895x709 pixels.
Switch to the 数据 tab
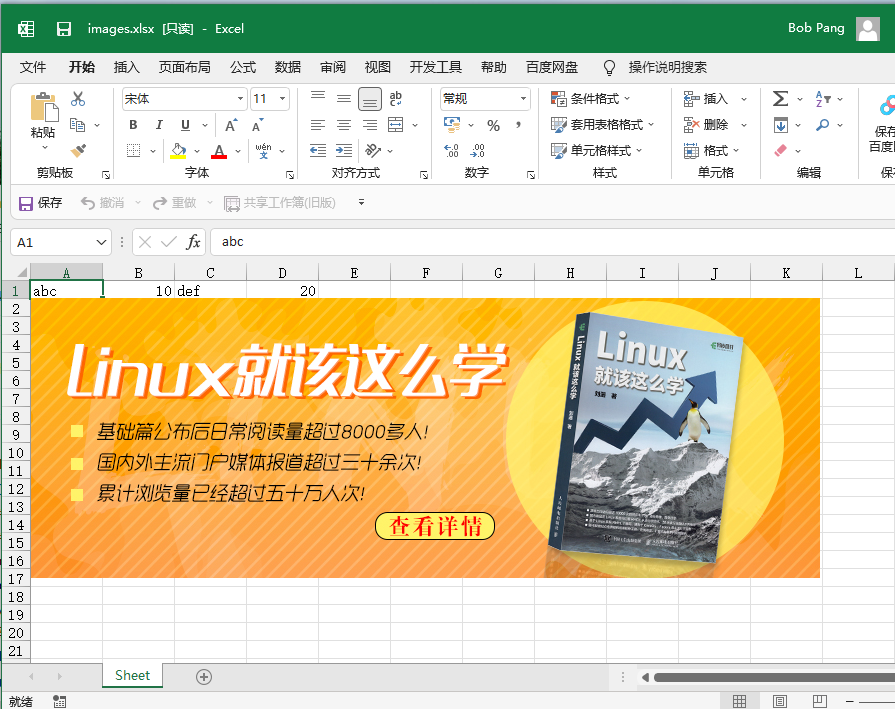(x=288, y=67)
